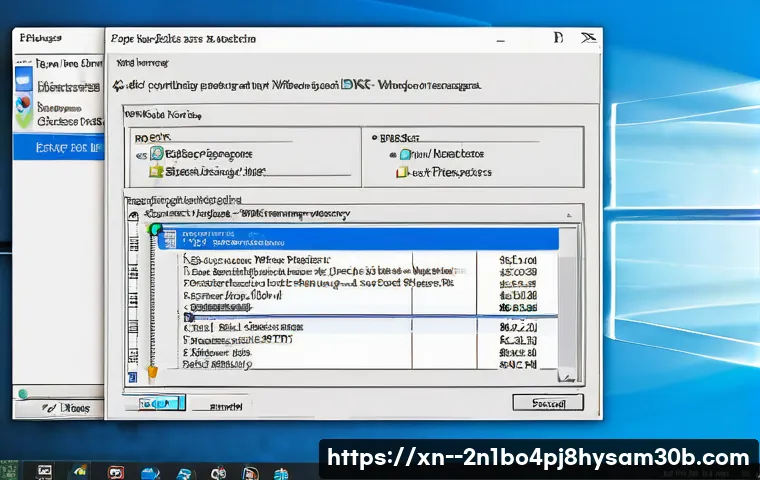
Task: Click the table icon in the blue selected row
Action: pos(170,239)
